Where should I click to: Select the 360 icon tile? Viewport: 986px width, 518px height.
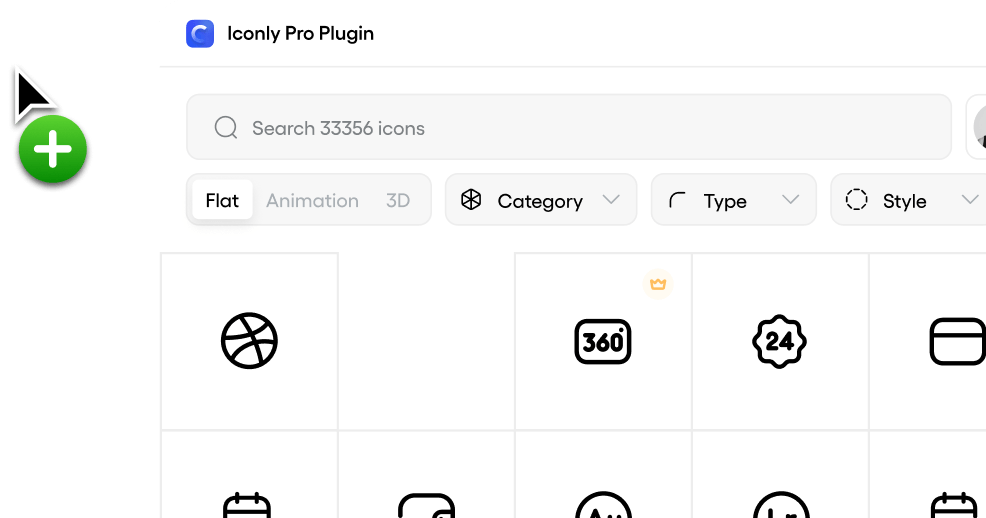[603, 341]
